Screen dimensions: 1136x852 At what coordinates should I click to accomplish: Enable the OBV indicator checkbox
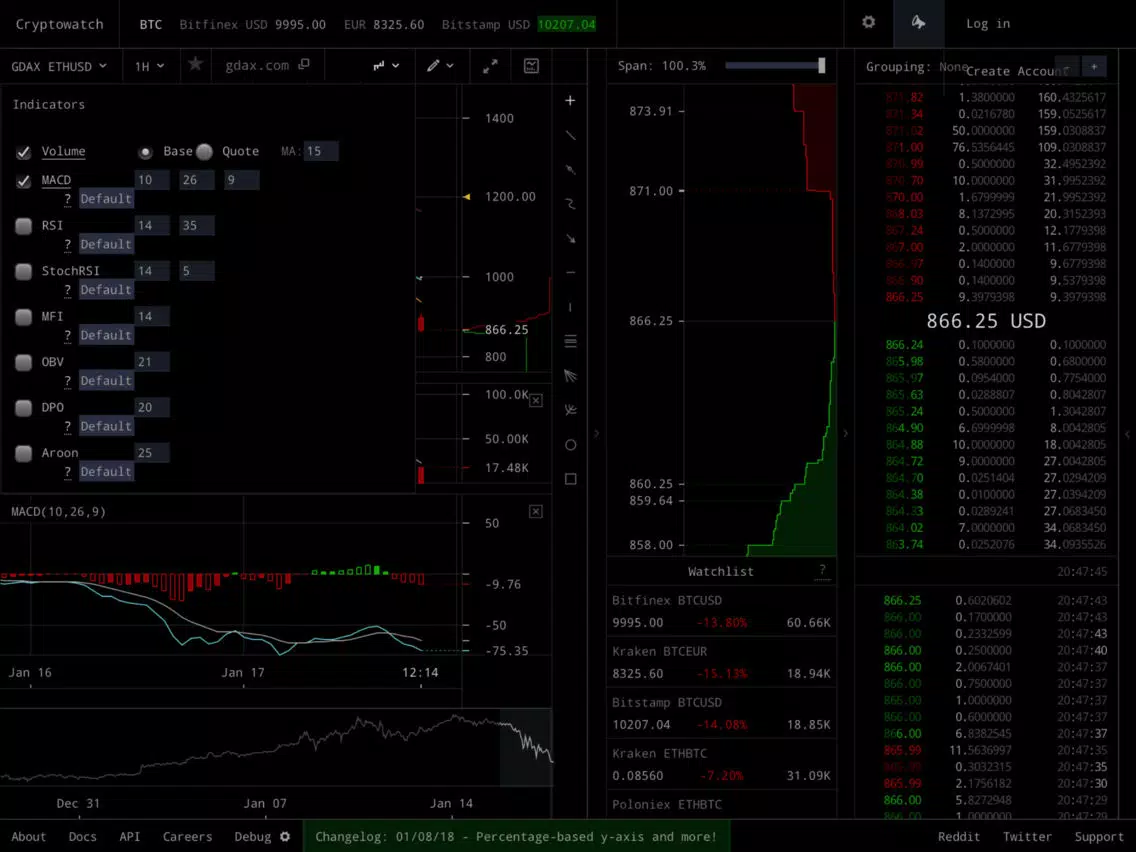(x=23, y=362)
